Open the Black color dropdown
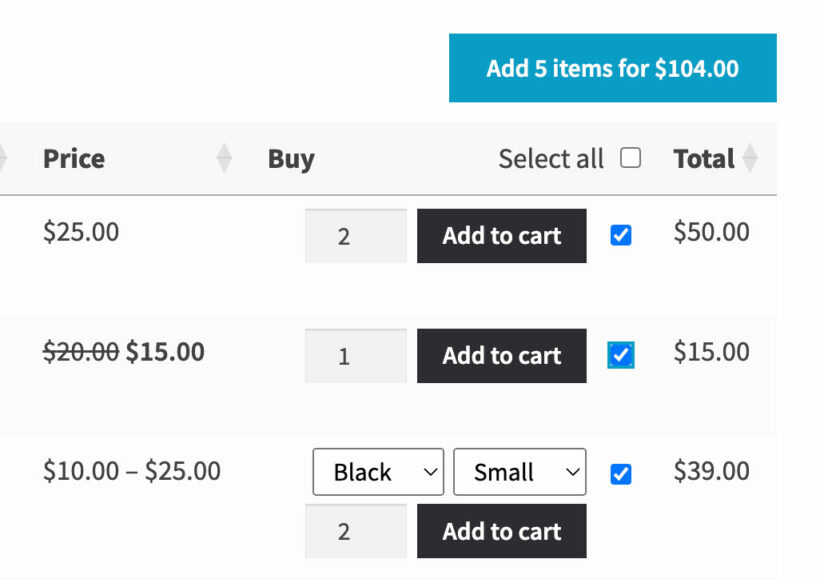This screenshot has height=579, width=820. [378, 472]
